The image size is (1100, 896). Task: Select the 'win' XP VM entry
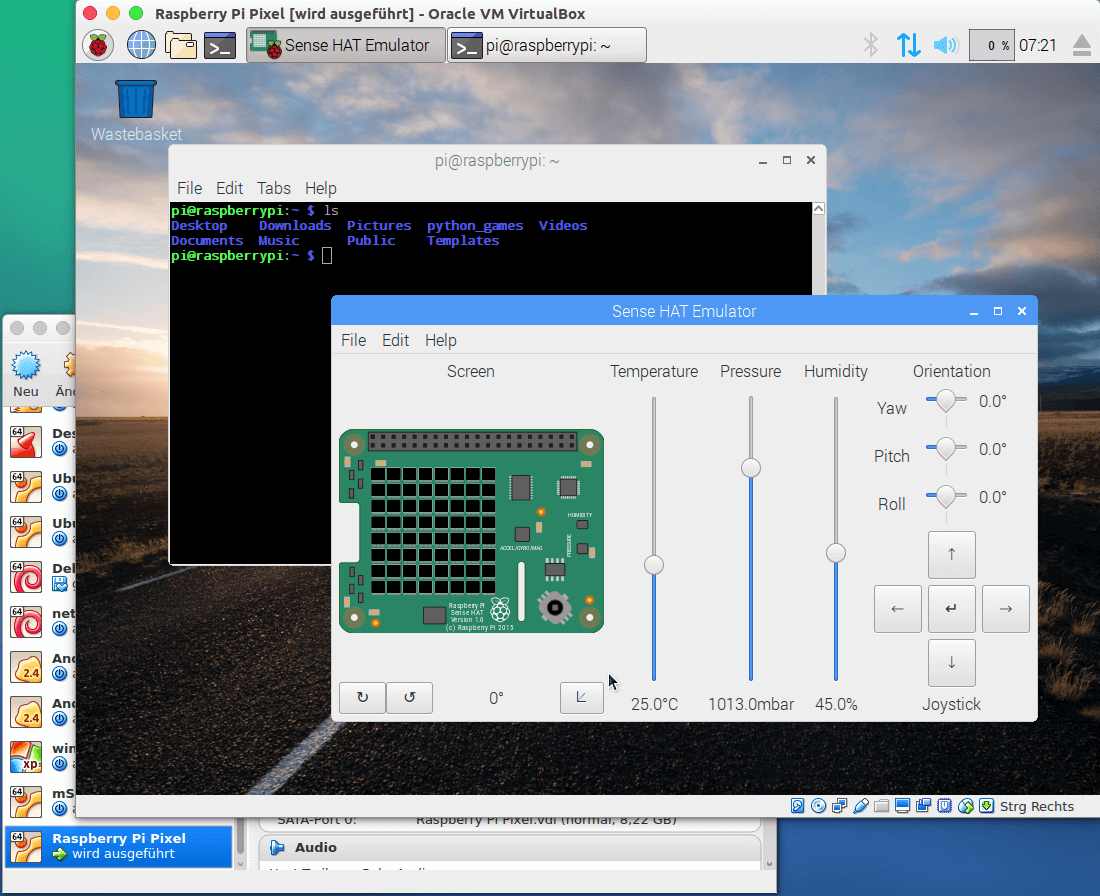41,756
